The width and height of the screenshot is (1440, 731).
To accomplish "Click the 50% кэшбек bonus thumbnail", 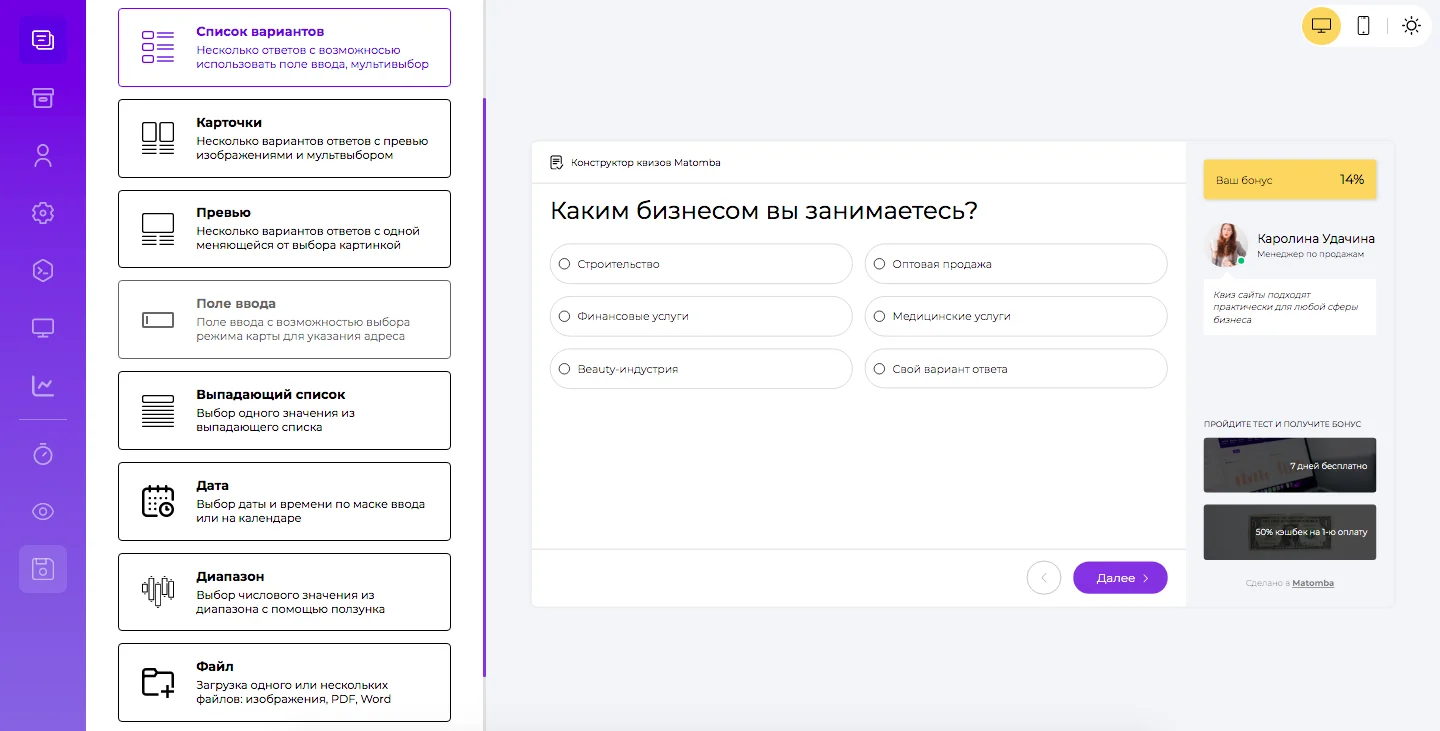I will 1290,532.
